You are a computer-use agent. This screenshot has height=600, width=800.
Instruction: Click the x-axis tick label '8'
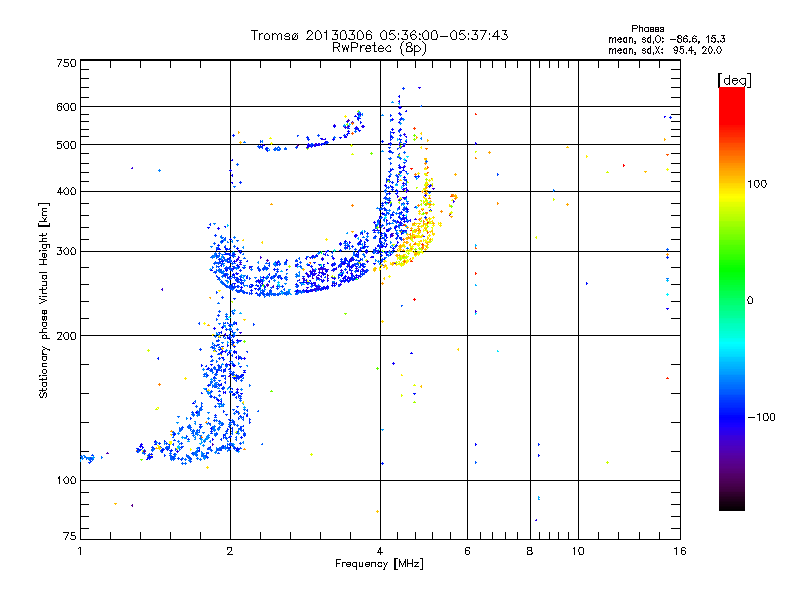530,551
